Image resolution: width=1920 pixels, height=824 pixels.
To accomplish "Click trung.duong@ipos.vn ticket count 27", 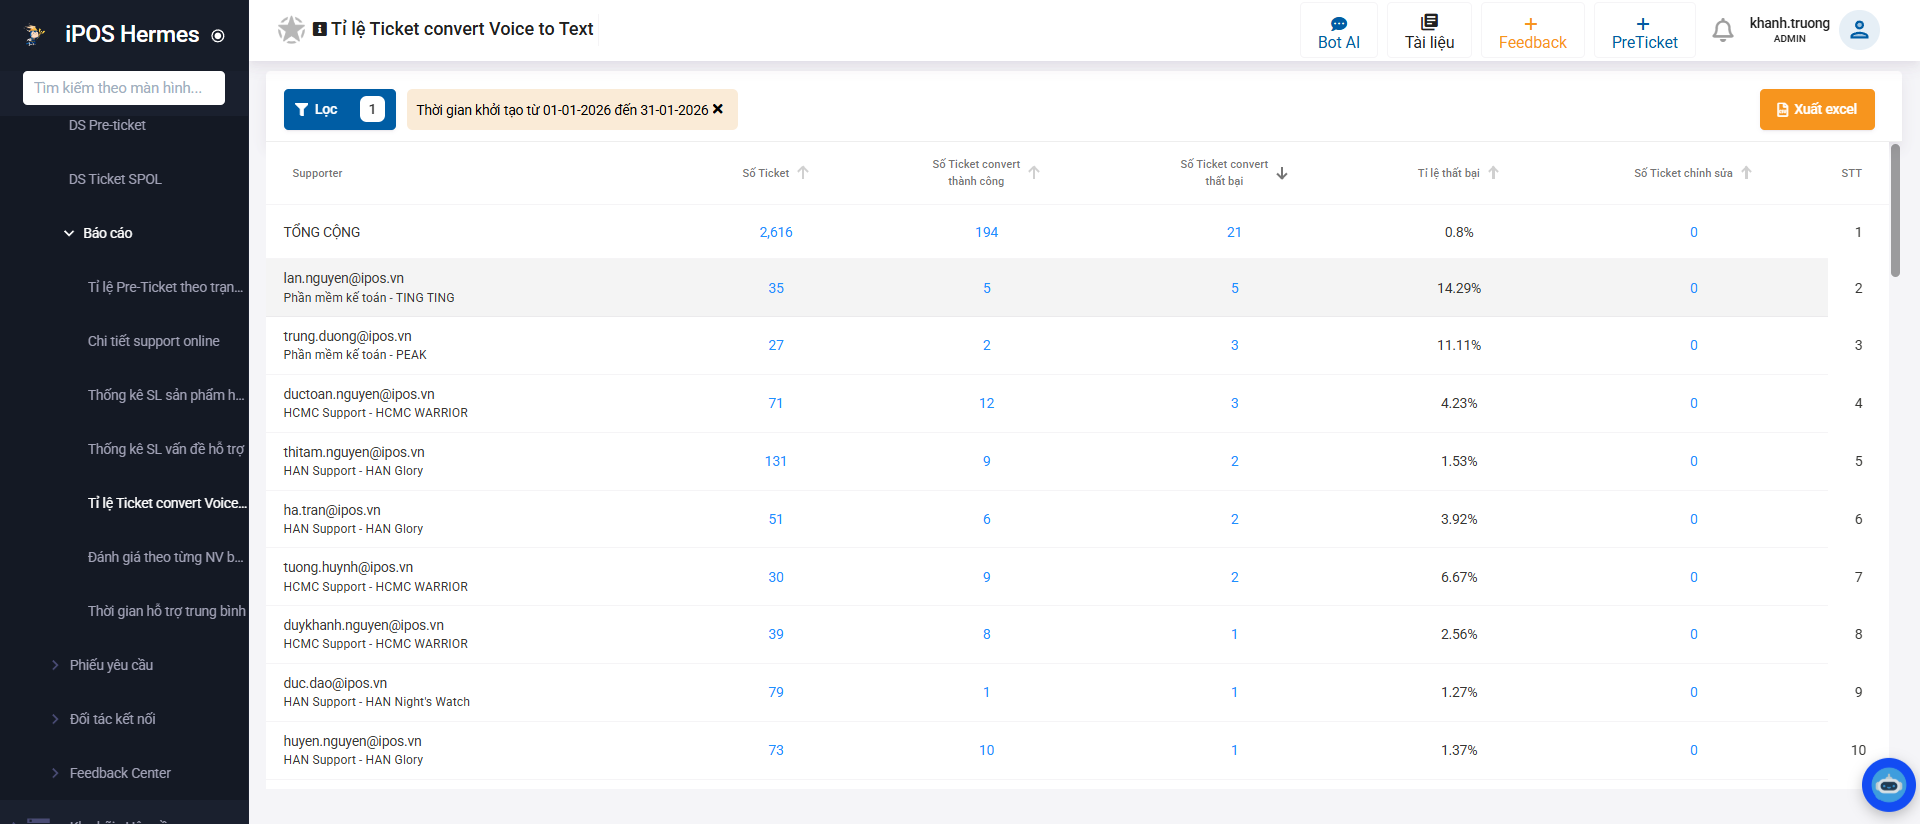I will coord(776,345).
